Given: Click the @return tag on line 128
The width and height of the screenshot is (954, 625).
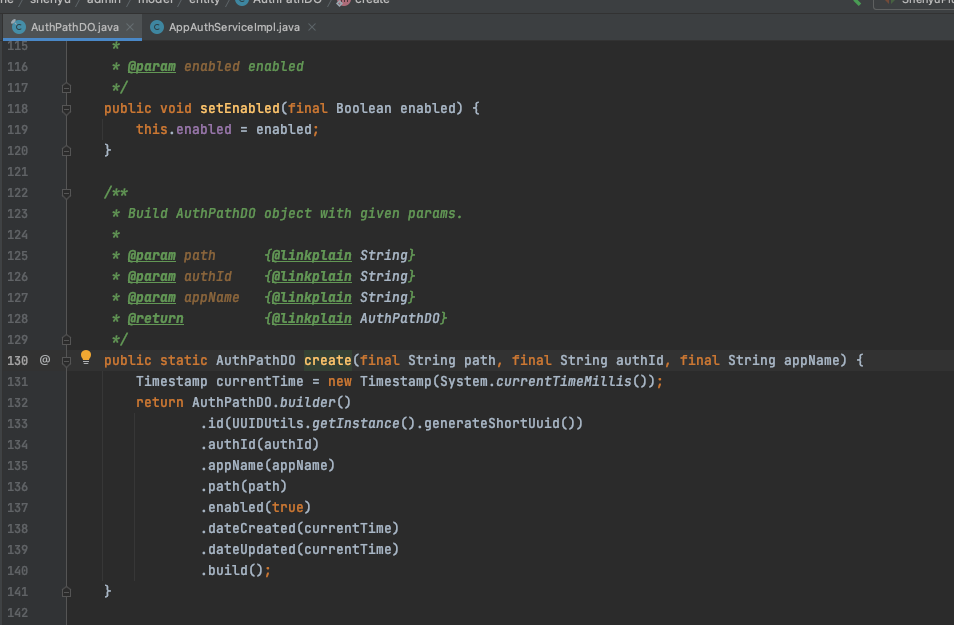Looking at the screenshot, I should pyautogui.click(x=155, y=318).
